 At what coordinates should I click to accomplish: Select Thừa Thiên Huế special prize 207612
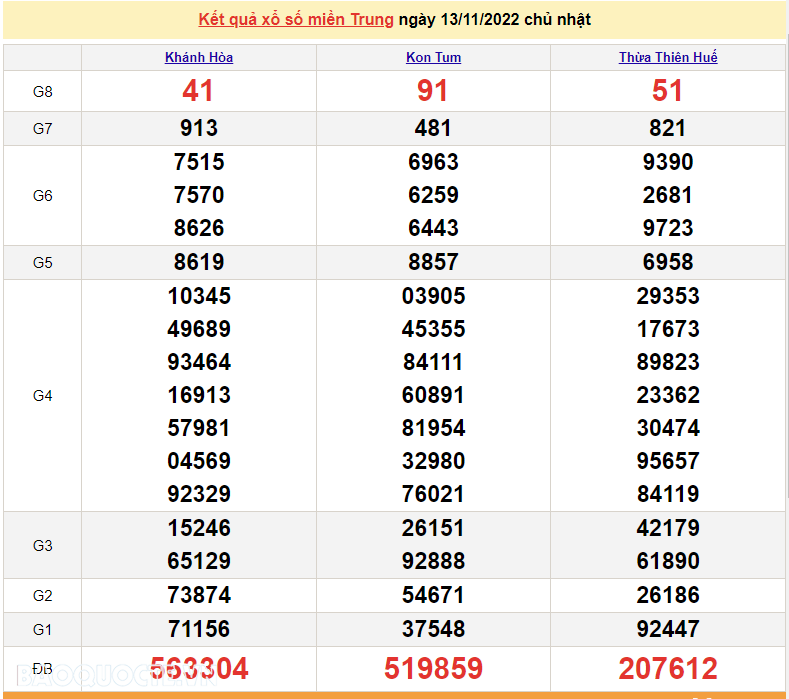tap(667, 668)
